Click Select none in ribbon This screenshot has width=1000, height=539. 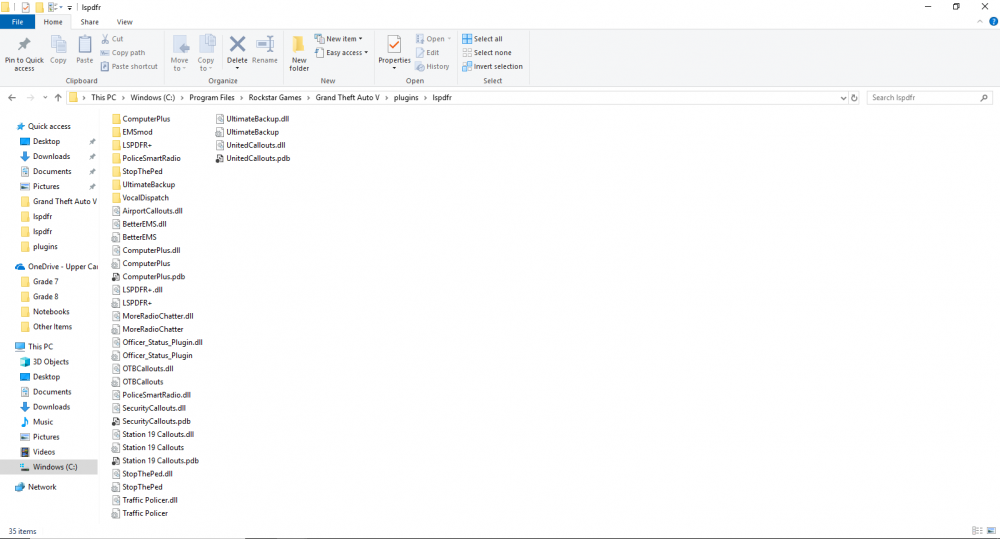point(487,53)
